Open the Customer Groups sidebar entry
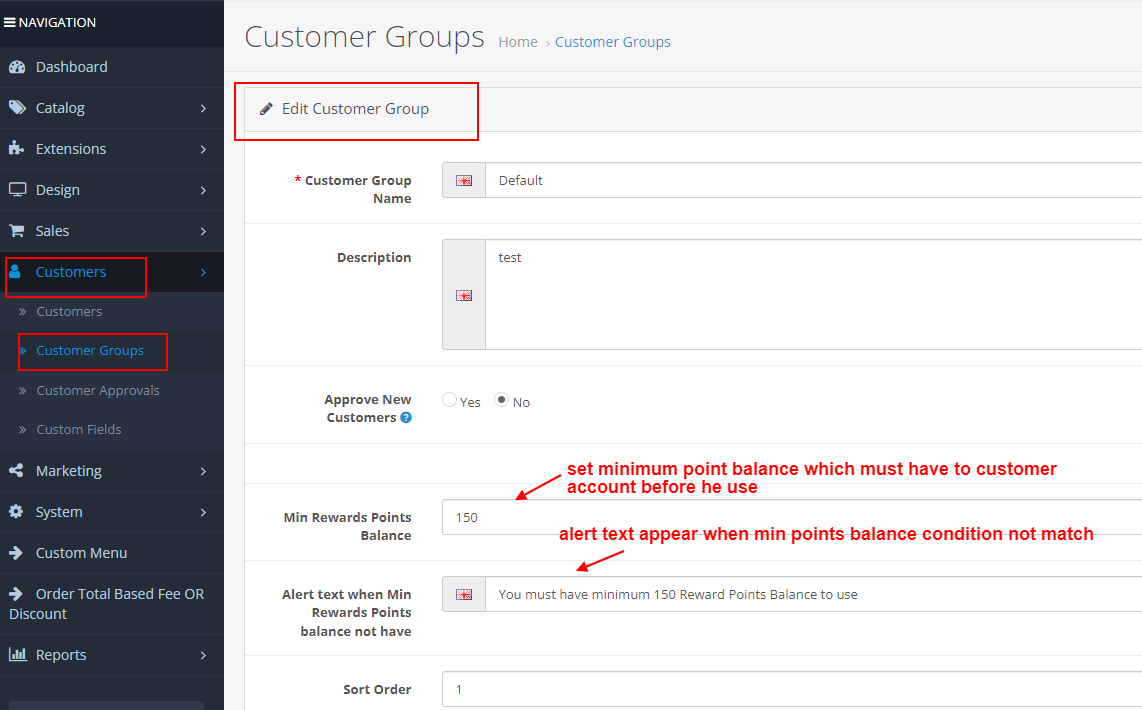The width and height of the screenshot is (1142, 710). tap(92, 351)
